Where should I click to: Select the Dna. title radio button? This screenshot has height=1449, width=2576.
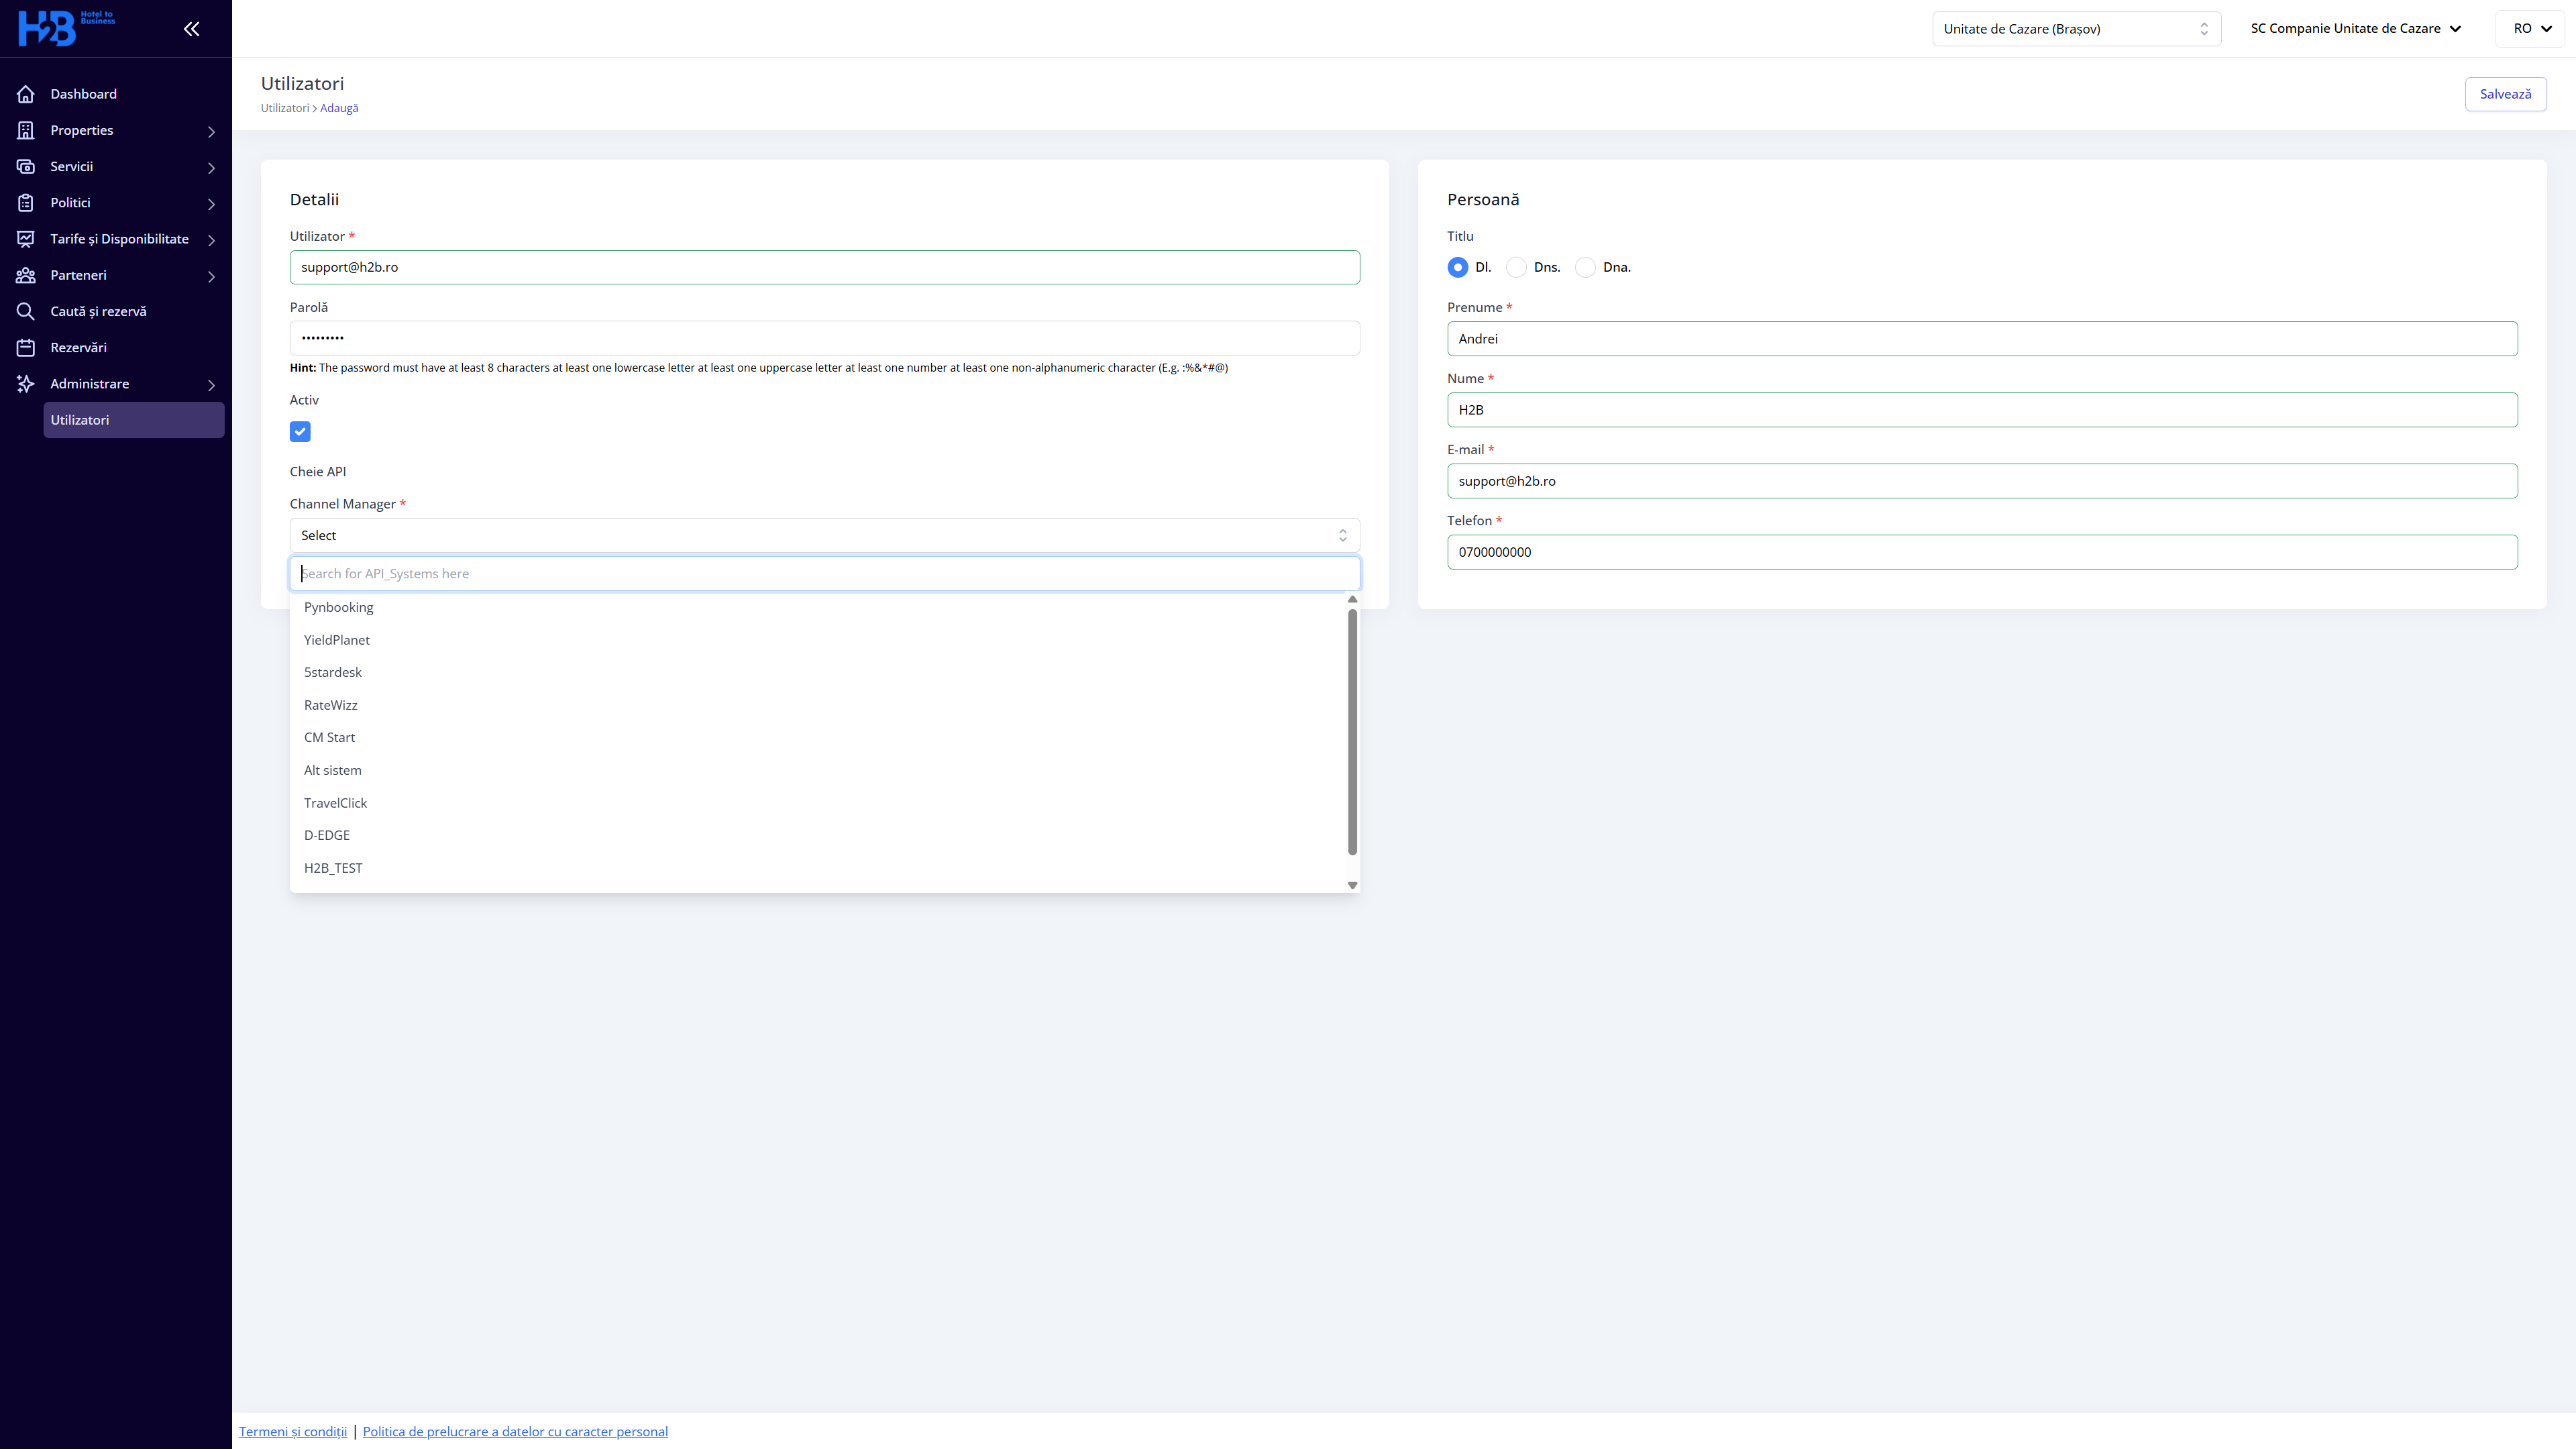pyautogui.click(x=1585, y=267)
